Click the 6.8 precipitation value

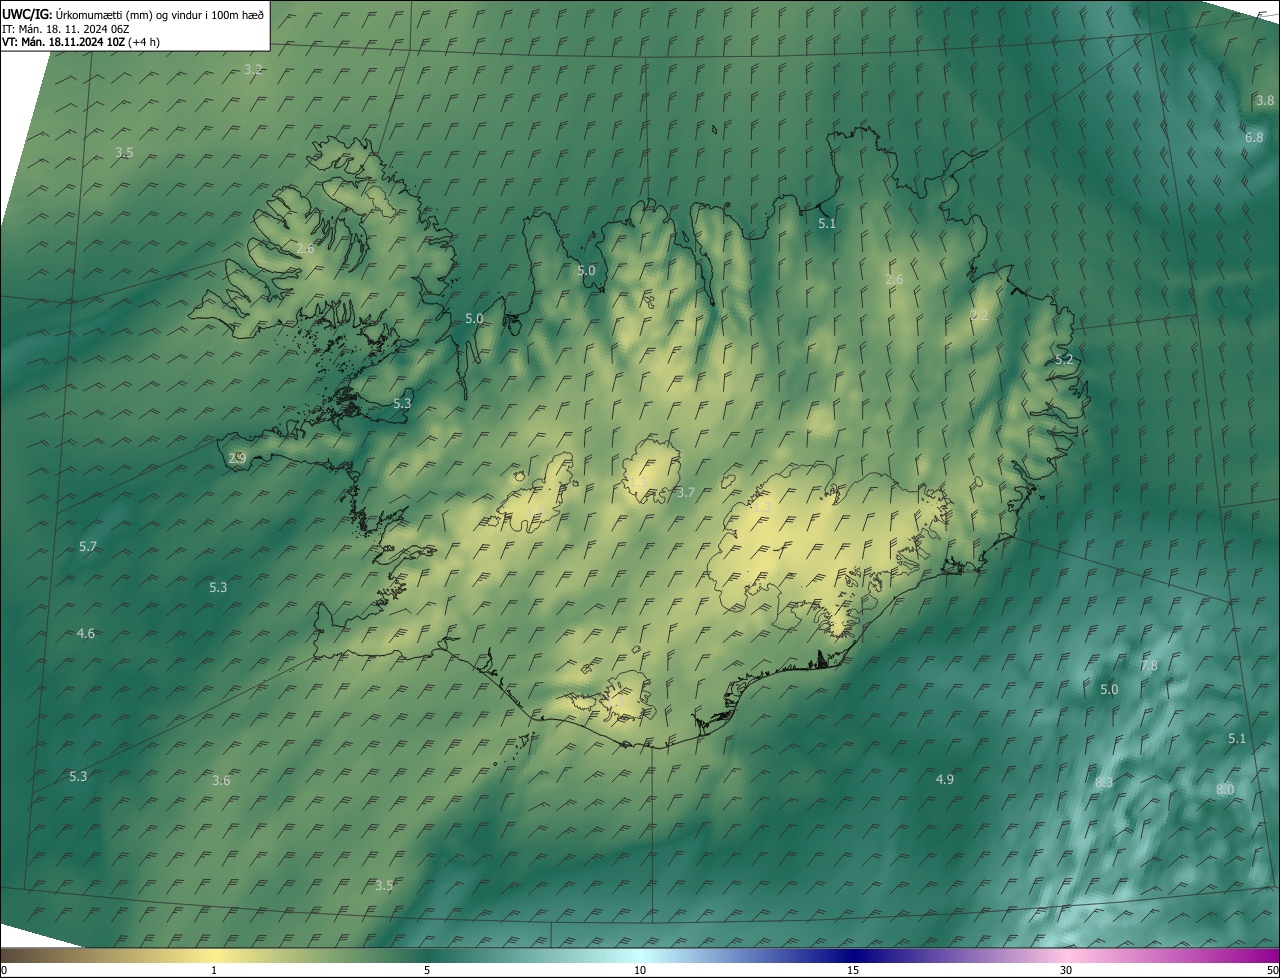coord(1254,137)
